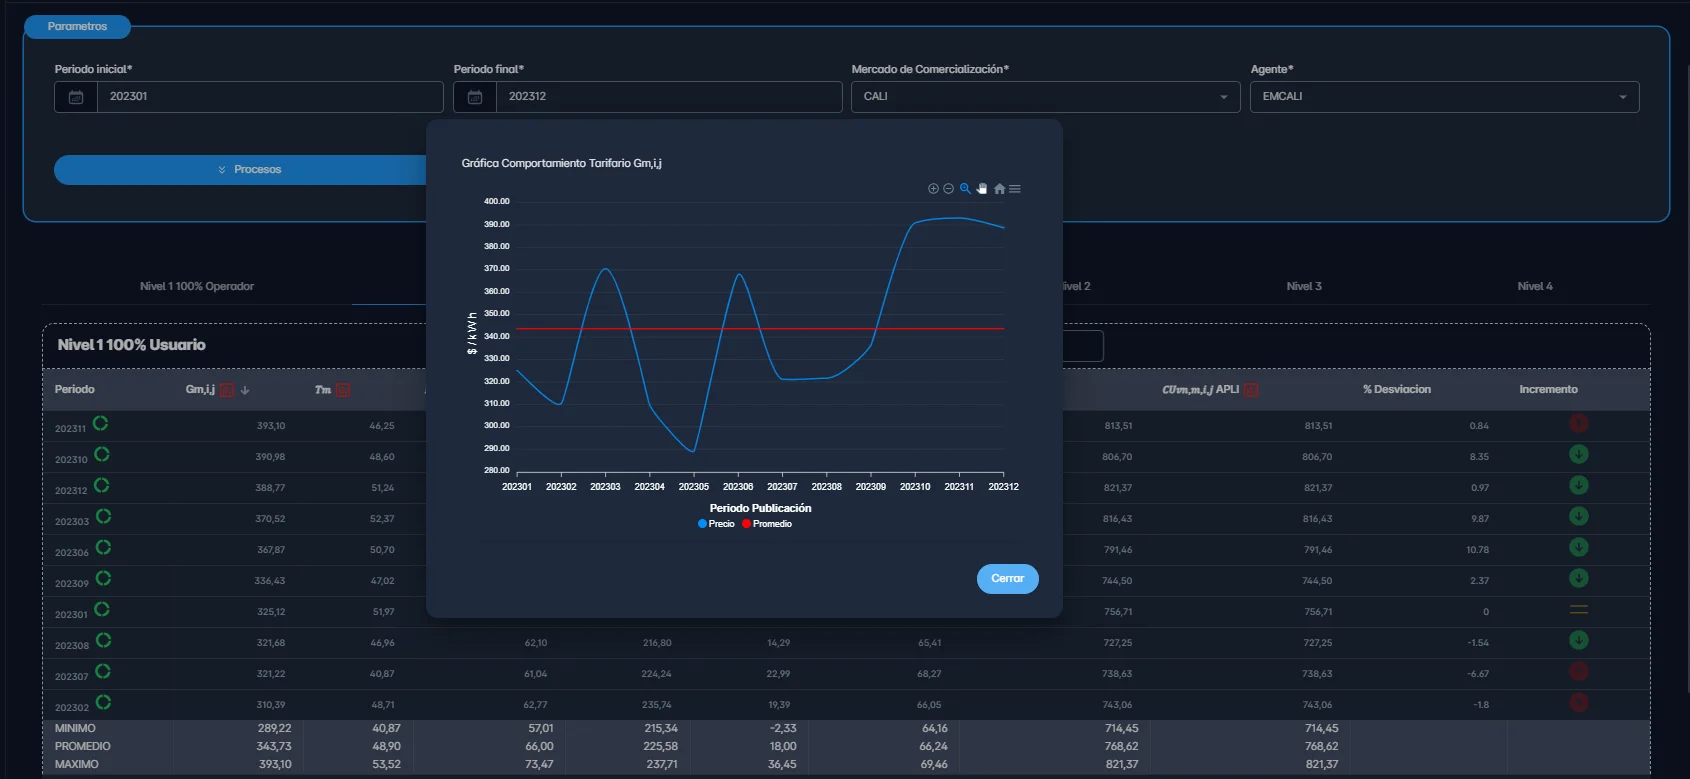Image resolution: width=1690 pixels, height=779 pixels.
Task: Click the chart zoom-out minus icon
Action: 948,189
